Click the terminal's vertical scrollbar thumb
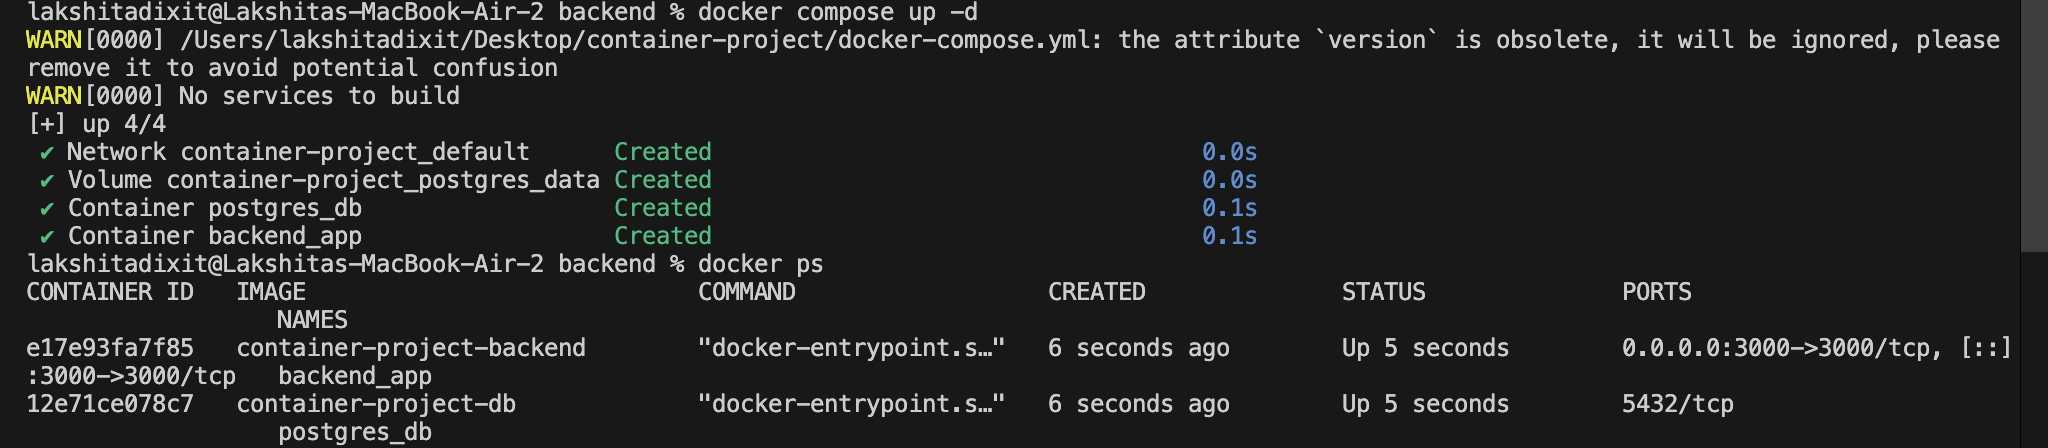The width and height of the screenshot is (2048, 448). (2034, 125)
